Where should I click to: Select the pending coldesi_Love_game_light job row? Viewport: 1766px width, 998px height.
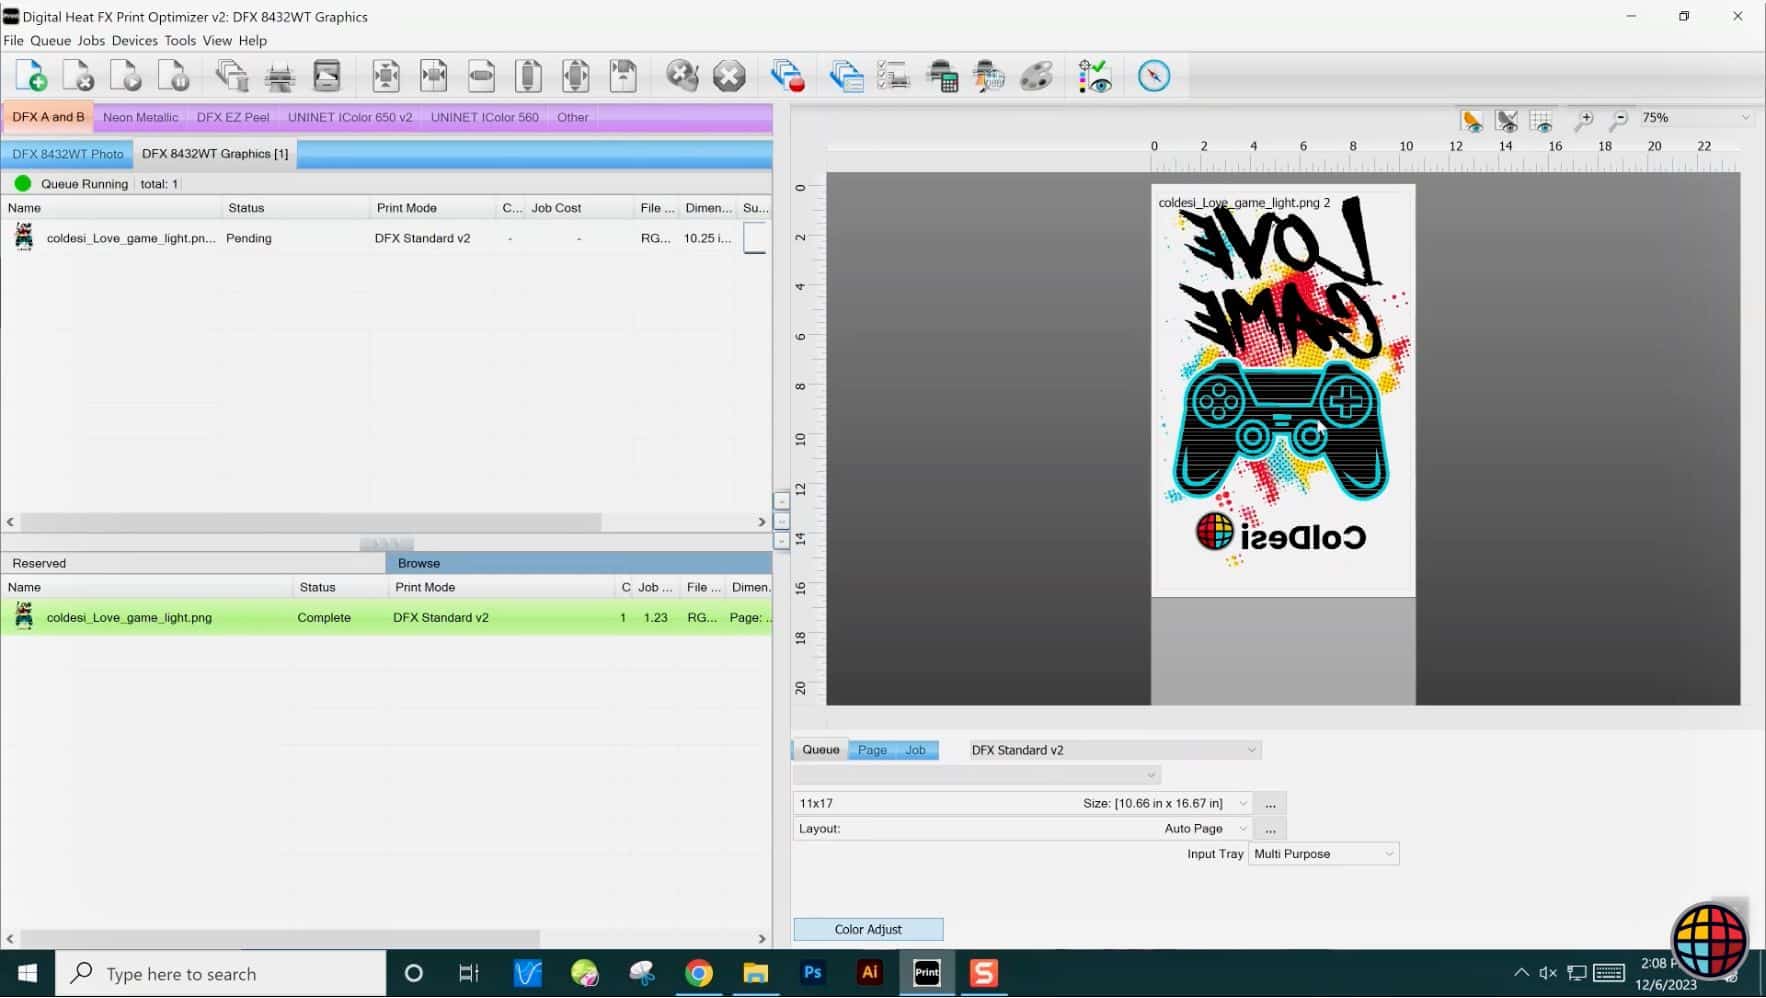386,238
